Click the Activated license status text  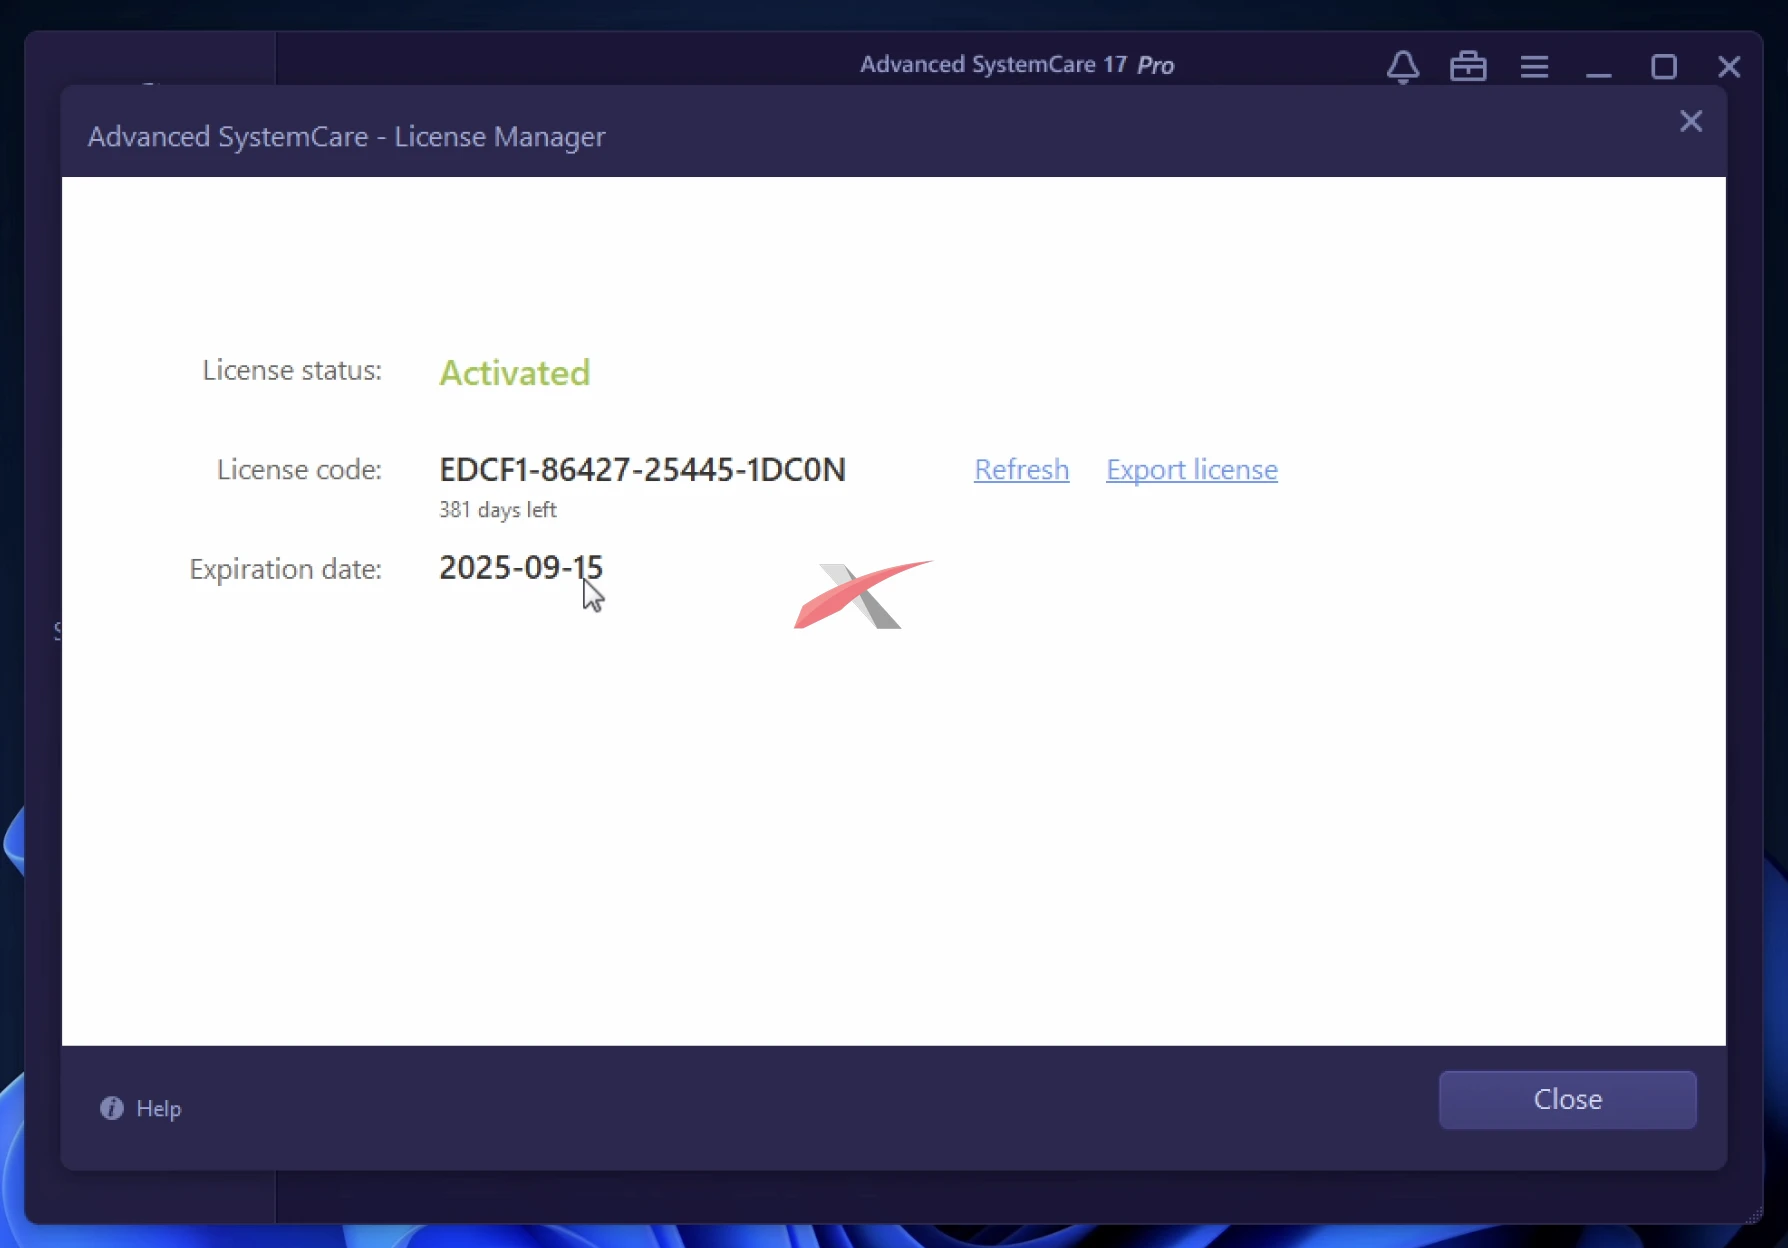pos(515,372)
